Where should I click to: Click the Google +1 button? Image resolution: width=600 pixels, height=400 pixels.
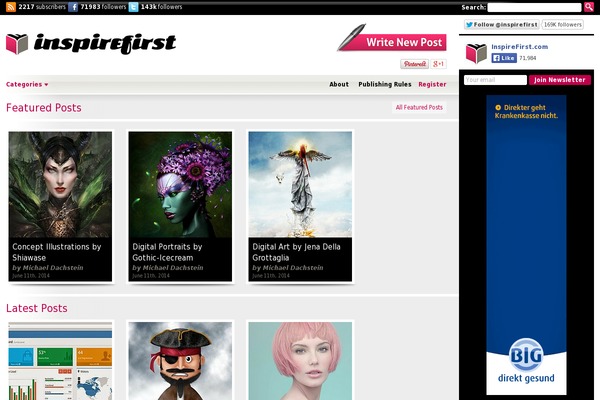[439, 64]
